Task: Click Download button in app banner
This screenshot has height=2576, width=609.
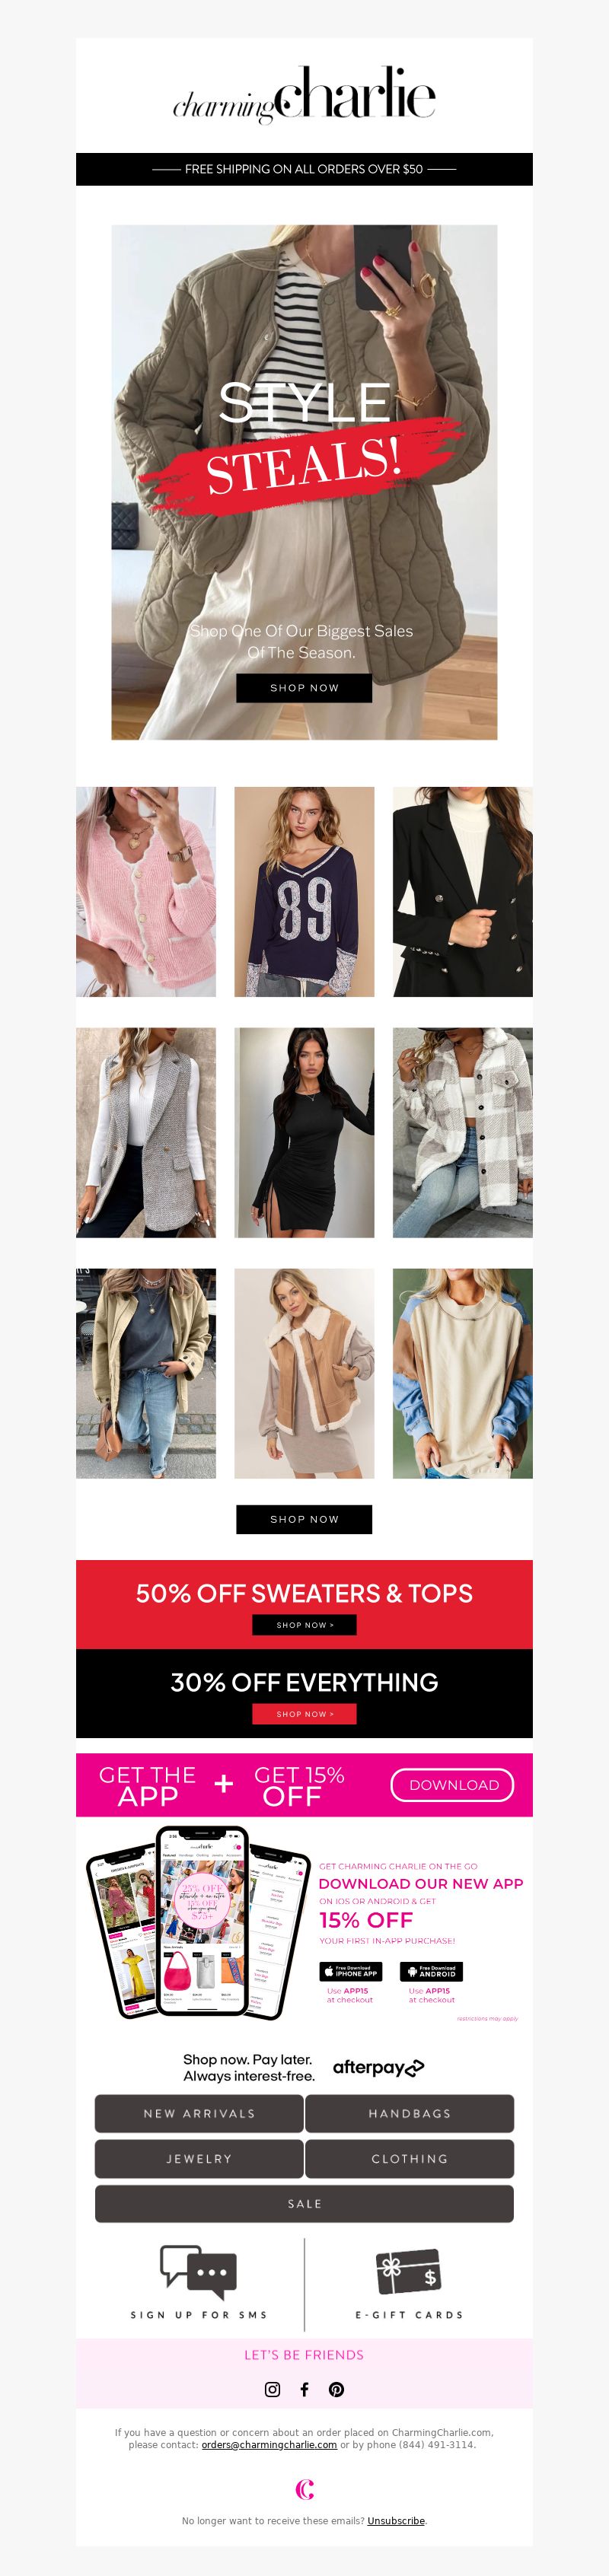Action: (x=453, y=1784)
